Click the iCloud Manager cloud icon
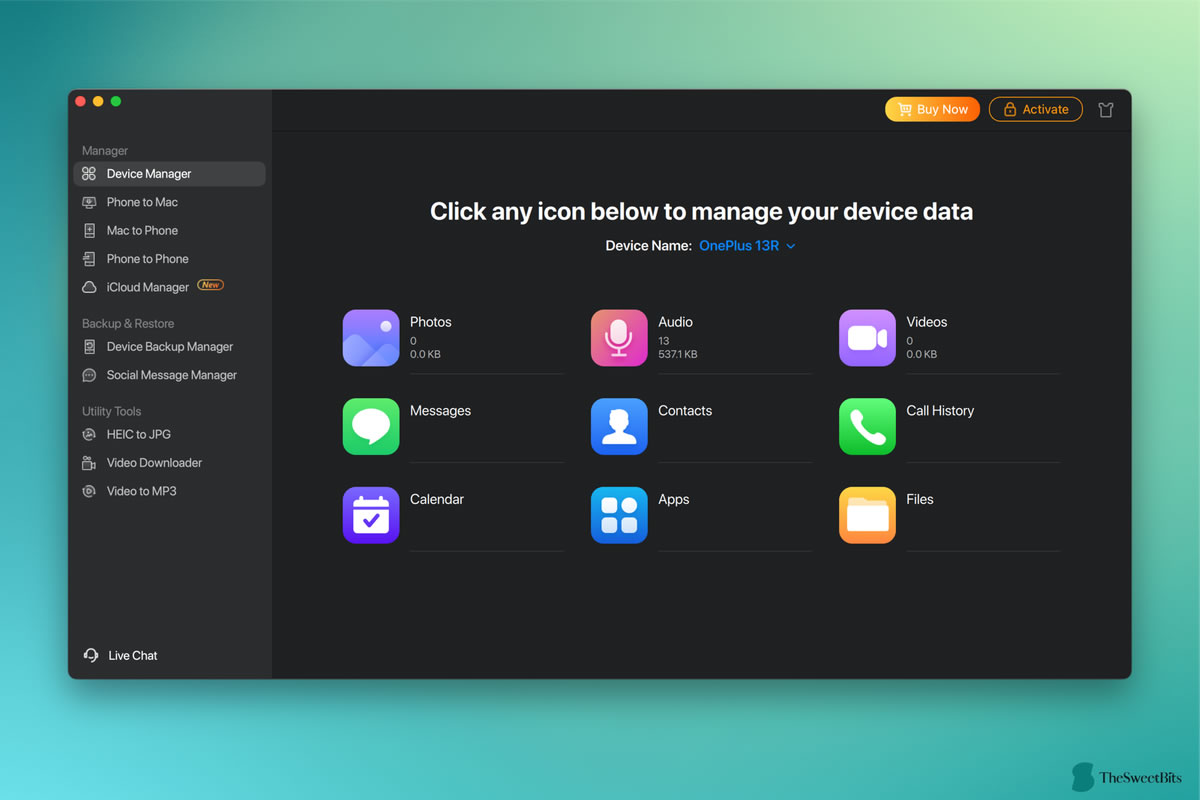 click(x=89, y=287)
